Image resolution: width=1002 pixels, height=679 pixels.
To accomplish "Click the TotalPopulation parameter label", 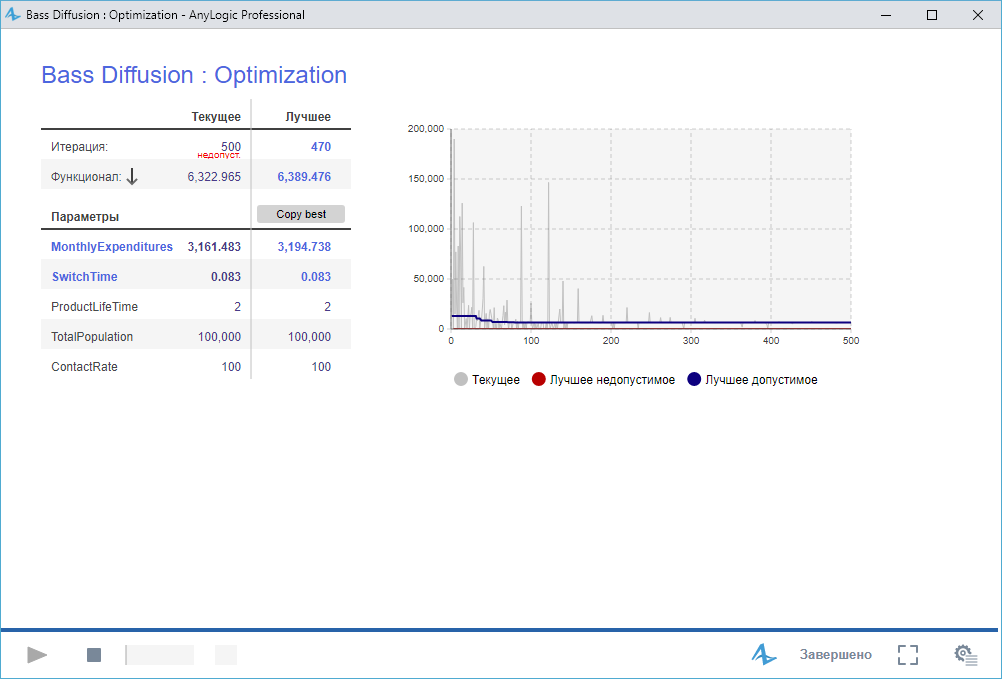I will (x=92, y=337).
